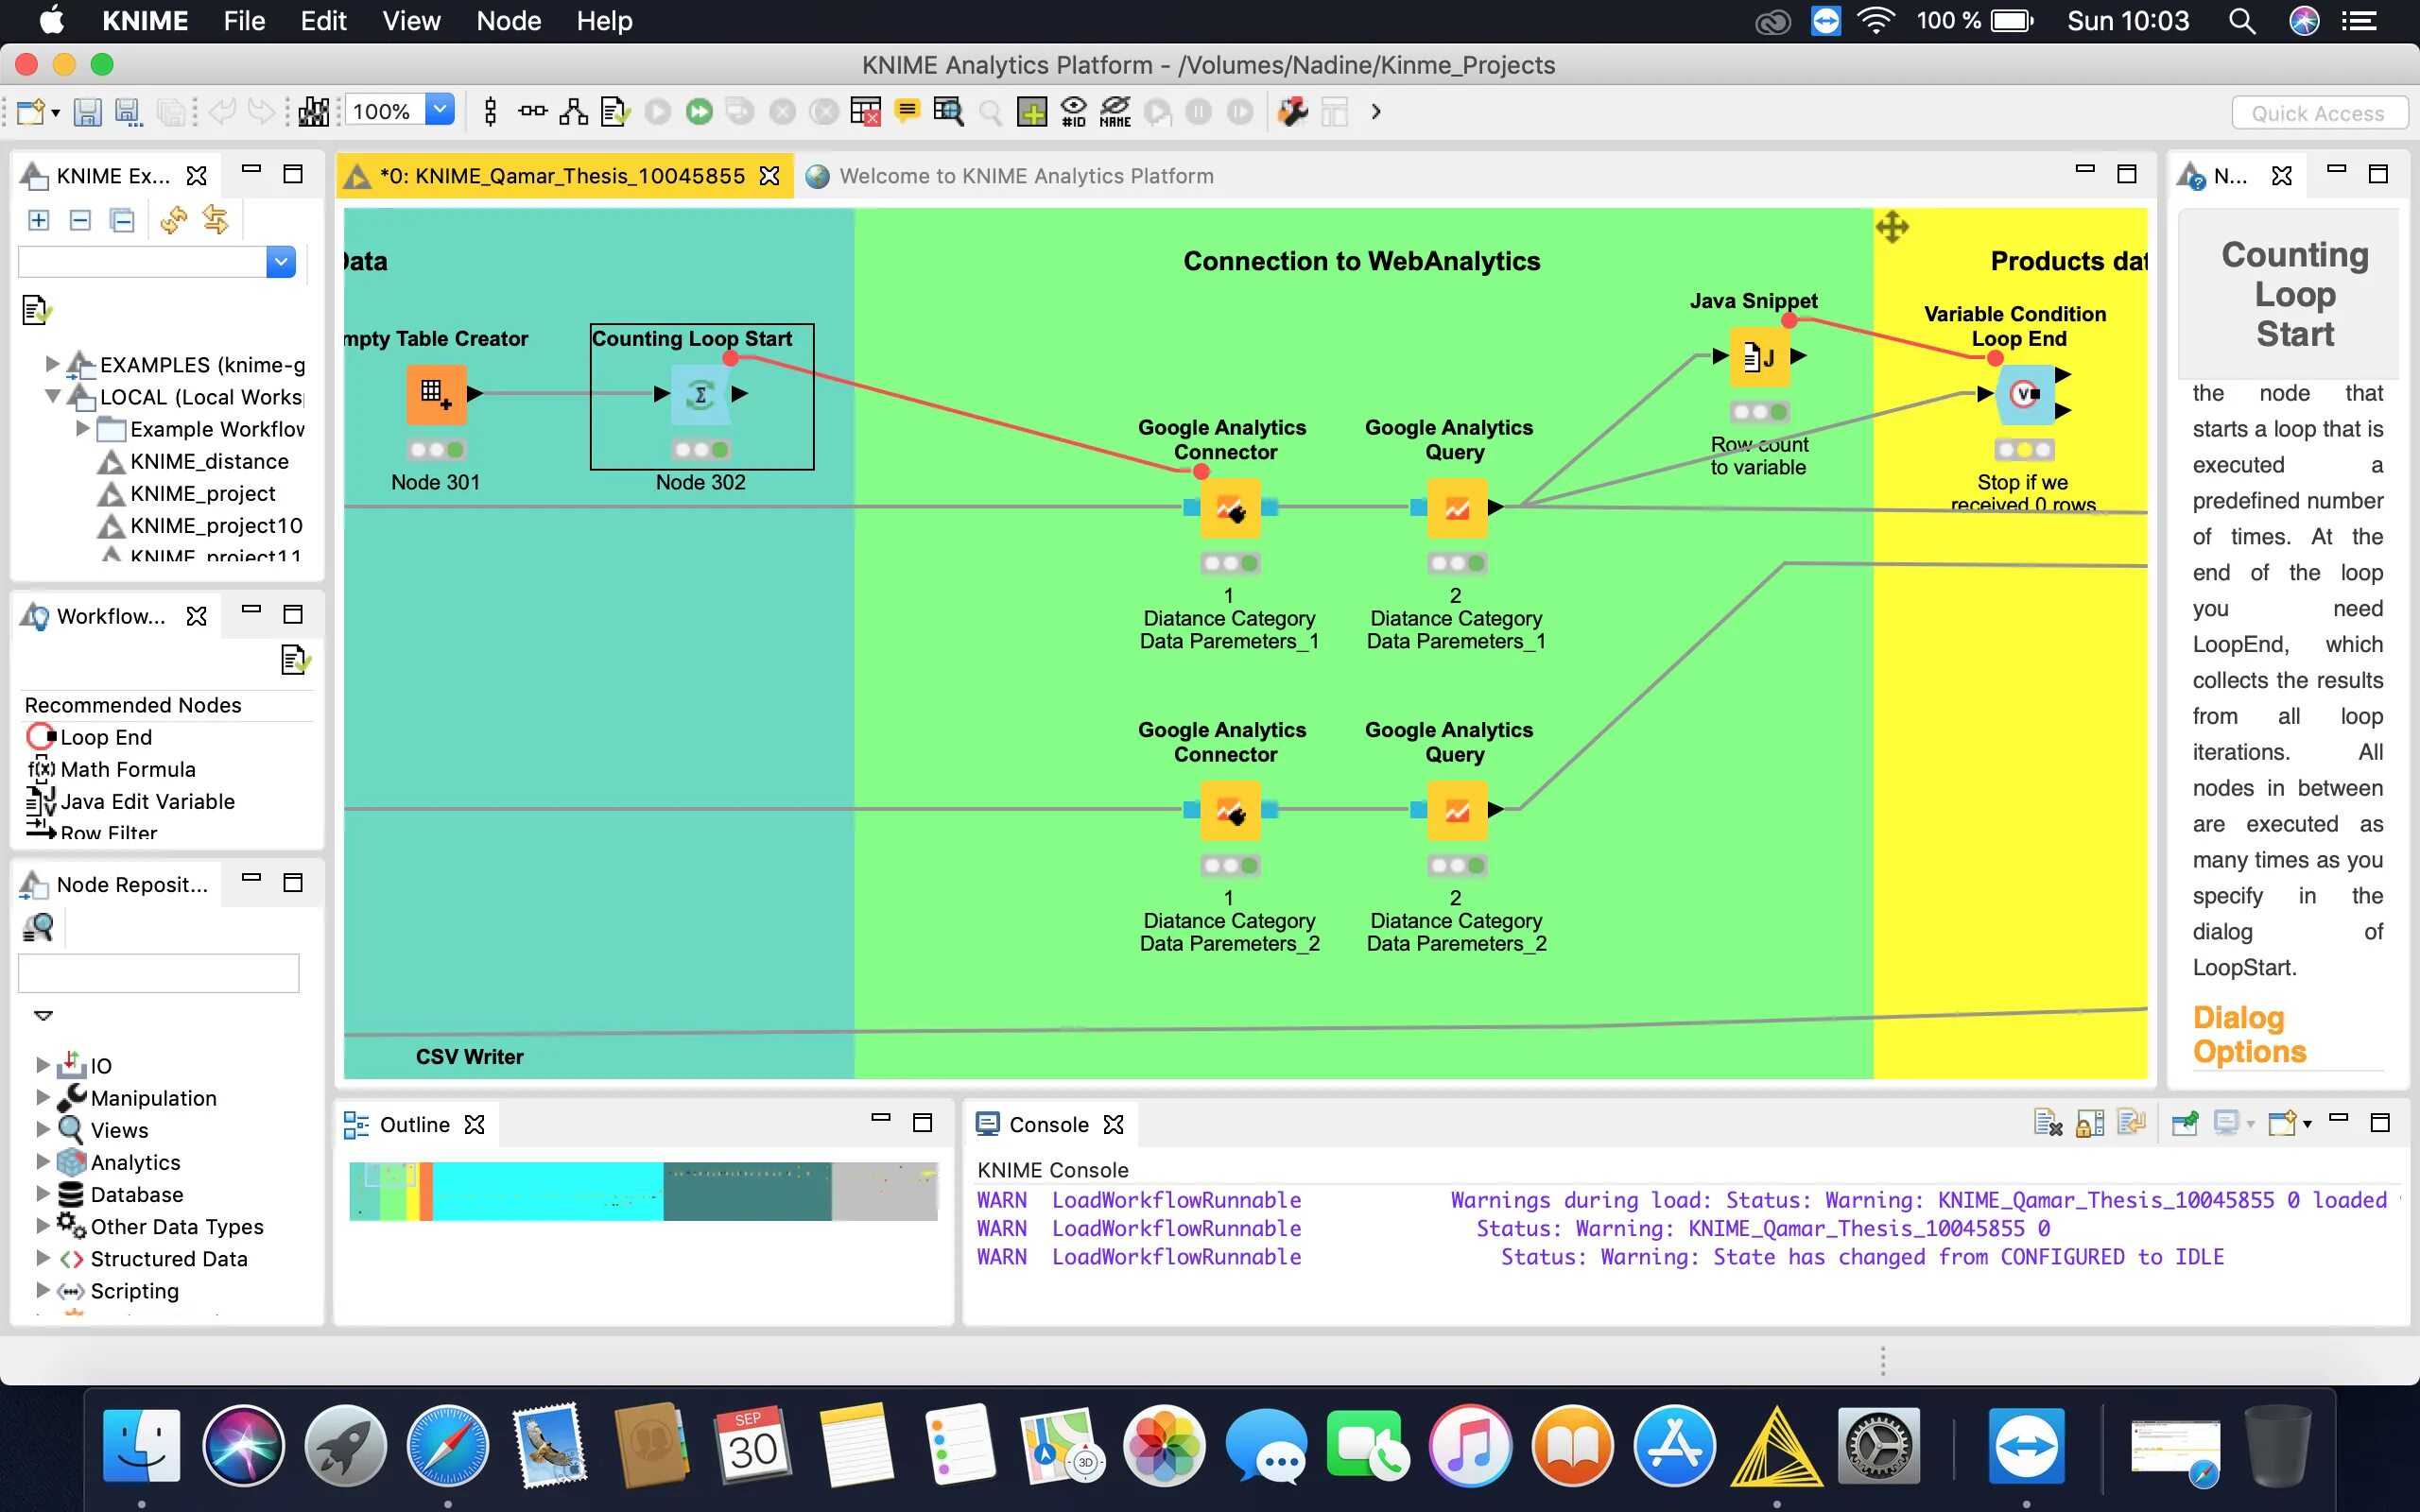
Task: Click synchronize with editor icon in Explorer
Action: [215, 220]
